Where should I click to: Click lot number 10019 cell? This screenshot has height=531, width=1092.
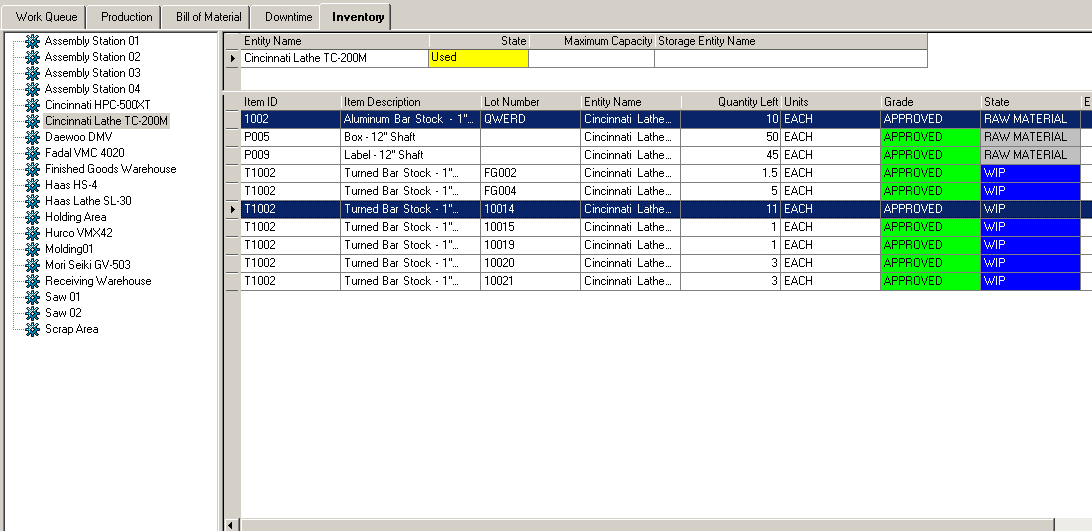pyautogui.click(x=531, y=245)
